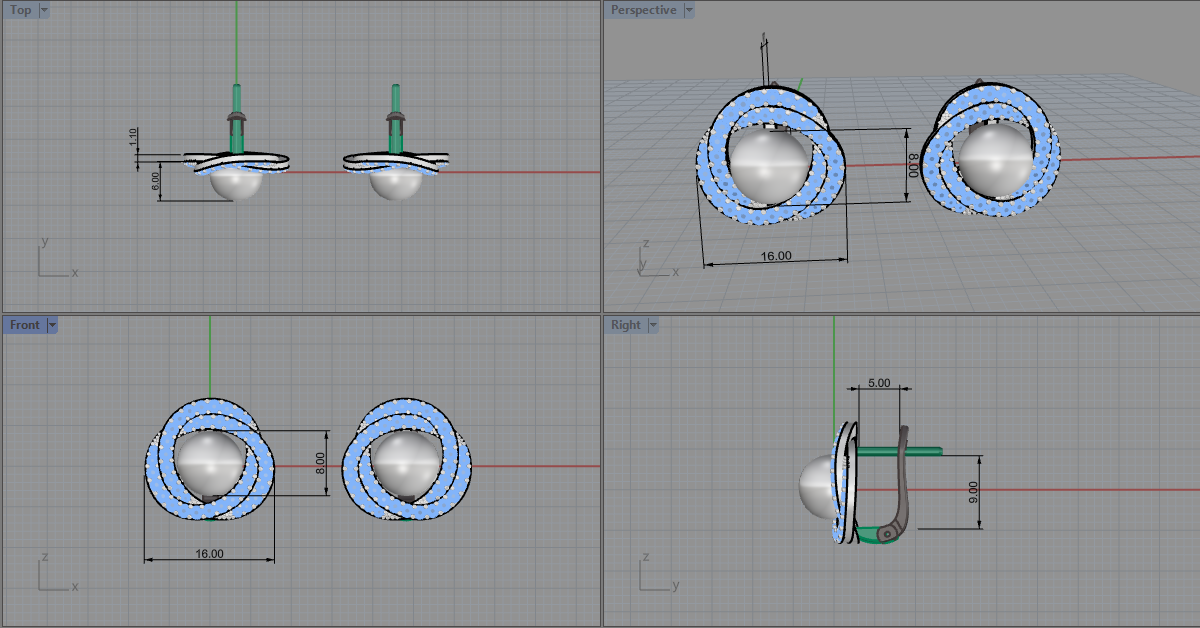The height and width of the screenshot is (628, 1200).
Task: Select the 5.00 dimension in Right view
Action: pos(879,382)
